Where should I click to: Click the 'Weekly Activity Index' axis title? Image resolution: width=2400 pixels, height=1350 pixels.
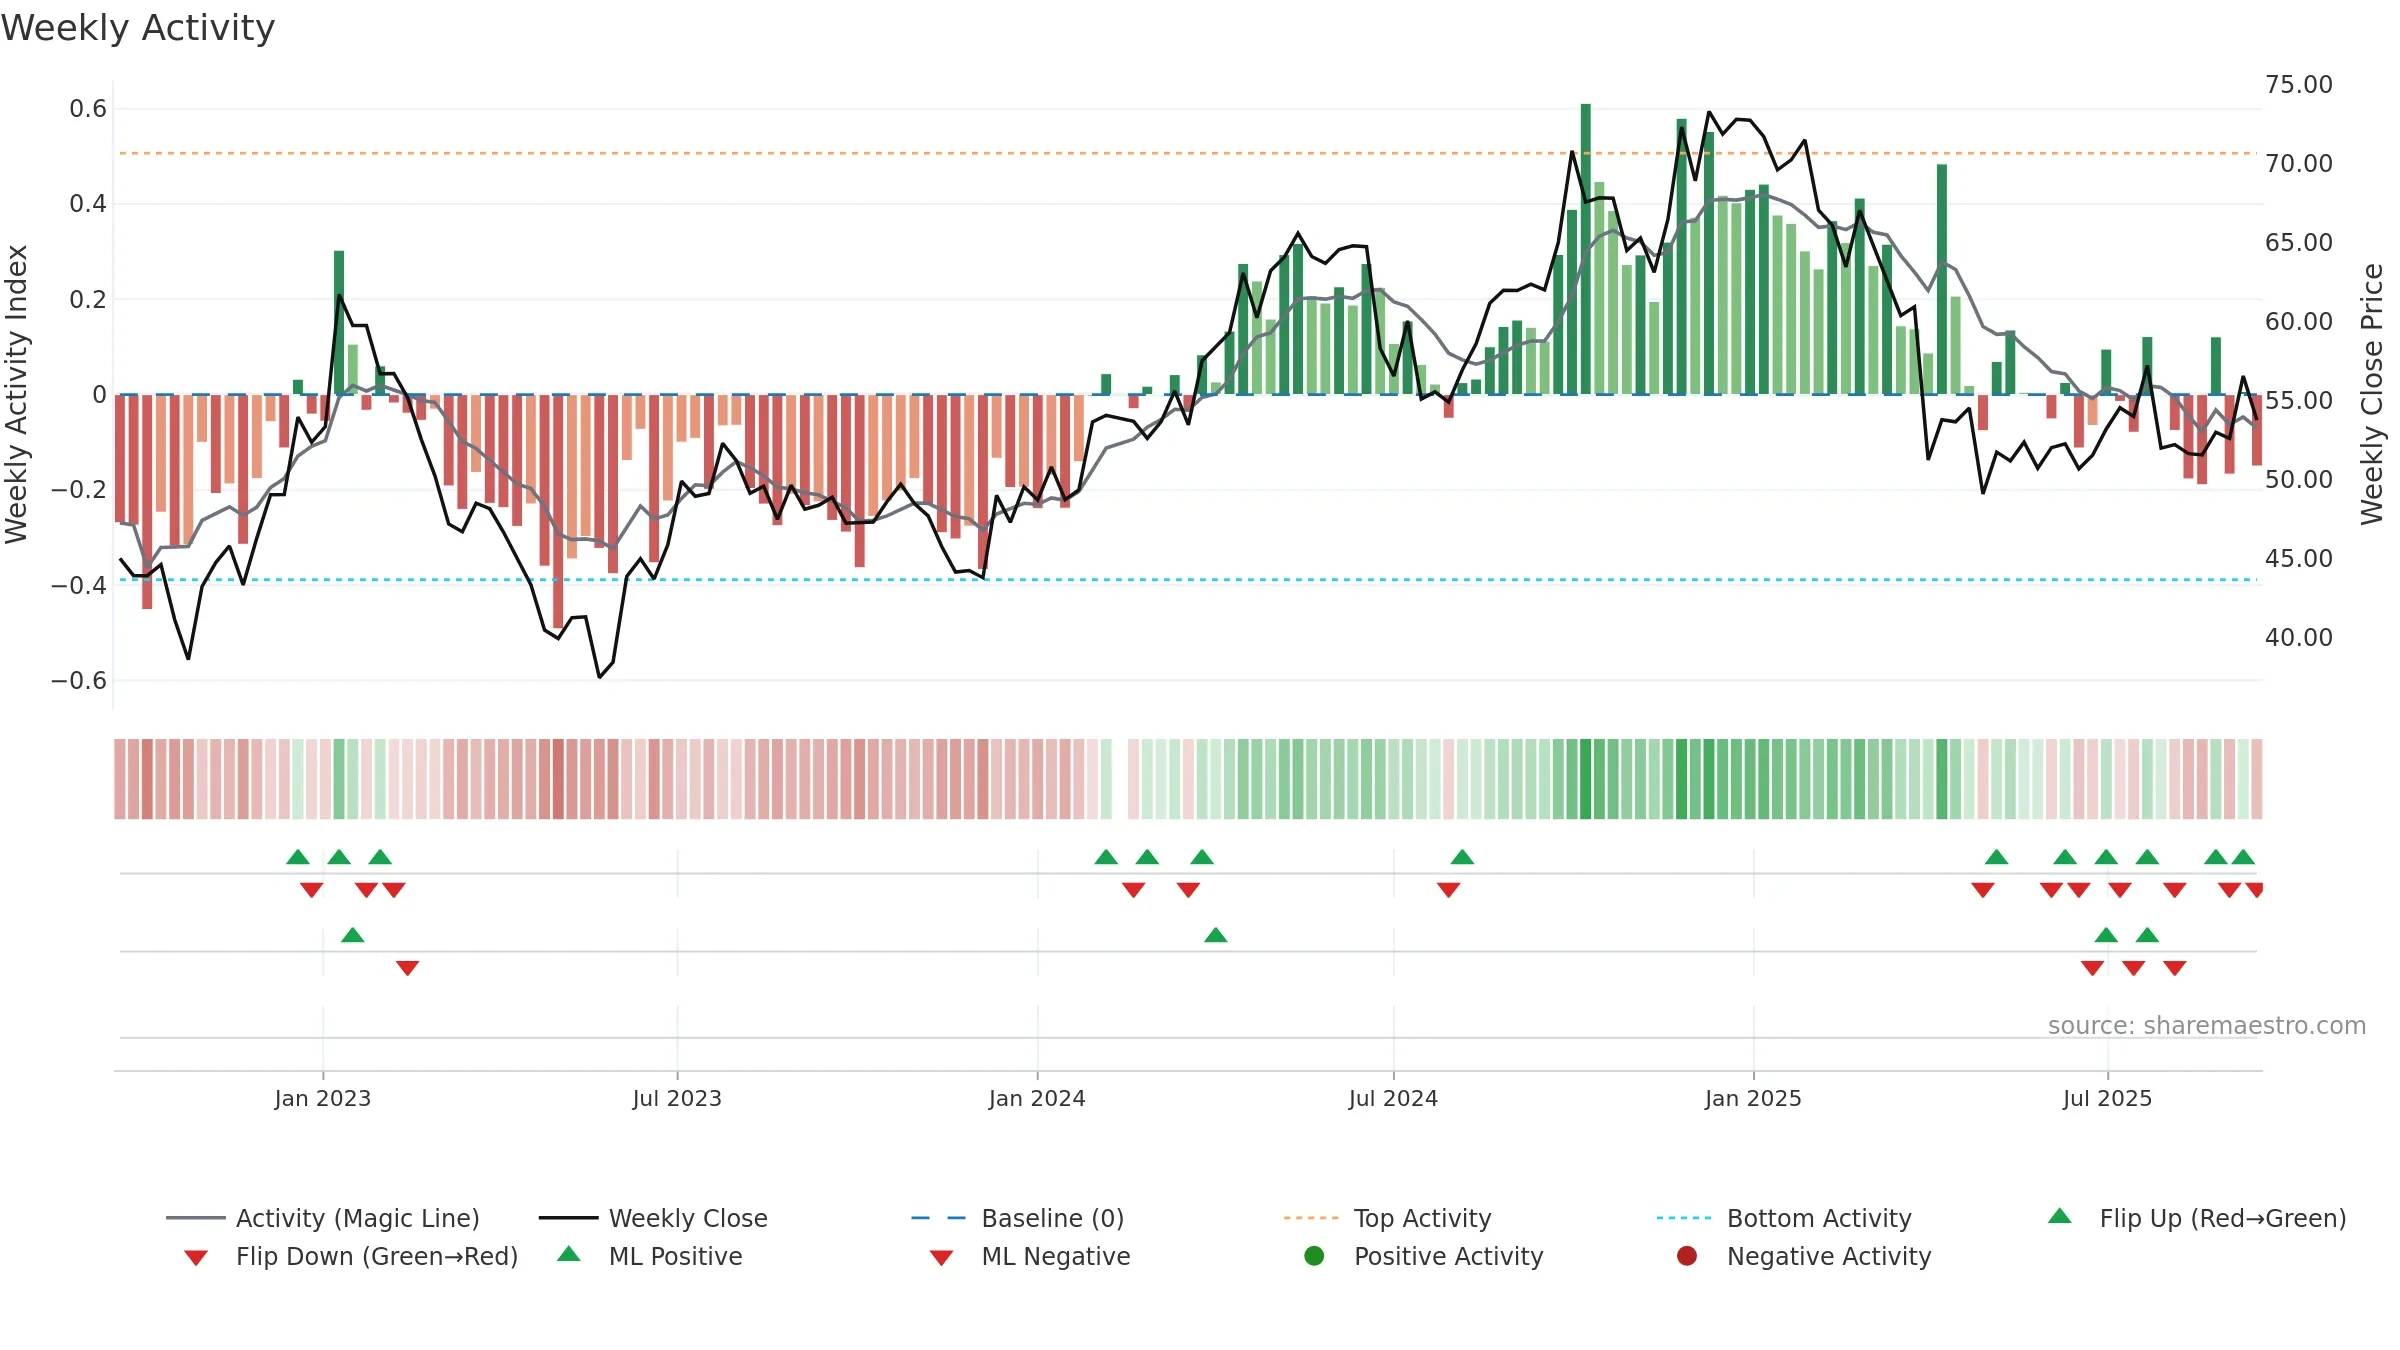16,394
